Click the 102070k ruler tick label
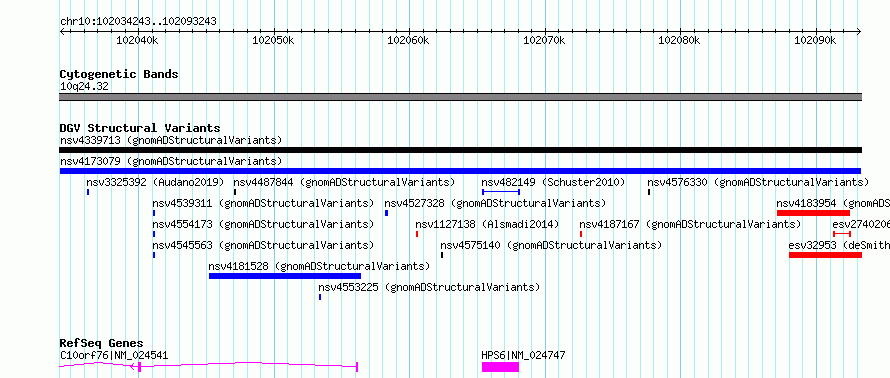Image resolution: width=890 pixels, height=378 pixels. tap(544, 40)
